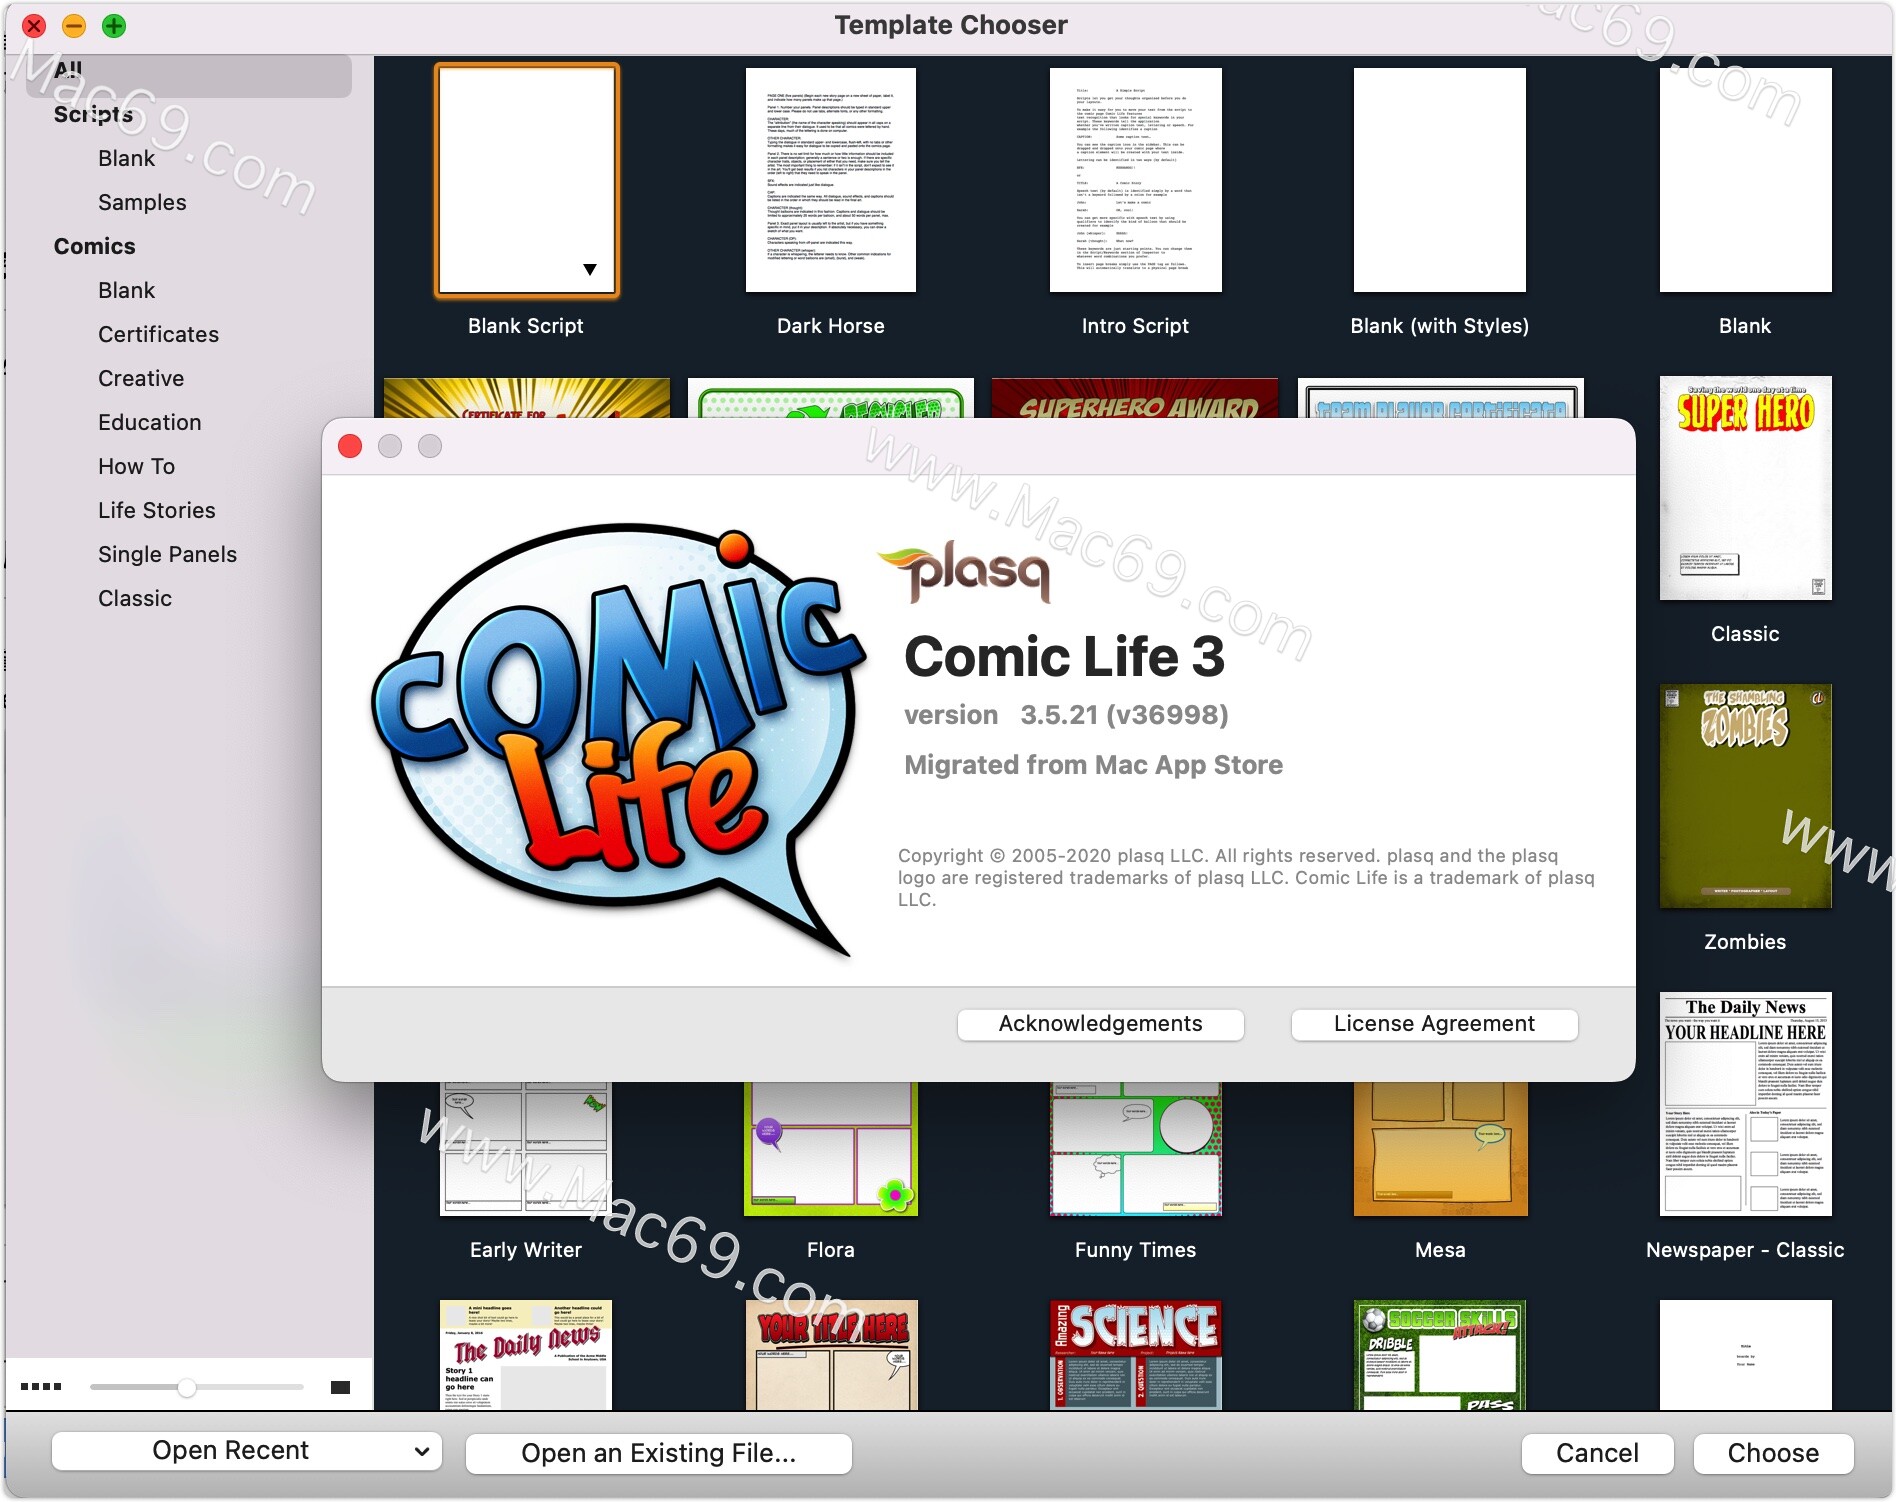Click the Template Chooser green zoom button
Screen dimensions: 1896x1502
point(114,26)
